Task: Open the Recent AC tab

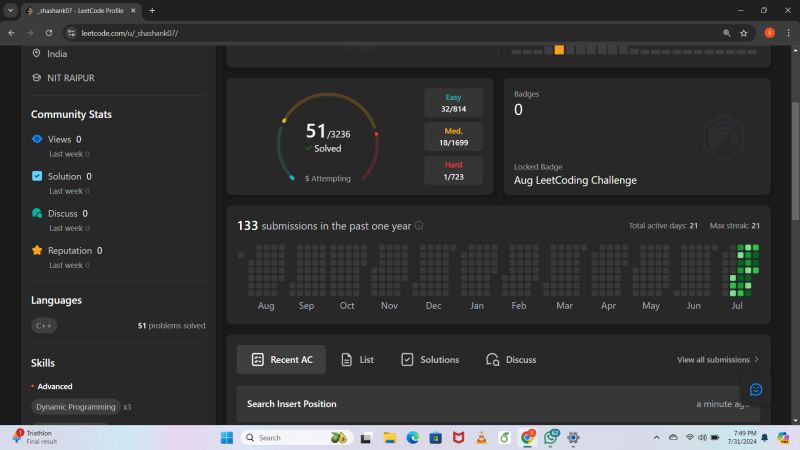Action: pyautogui.click(x=281, y=360)
